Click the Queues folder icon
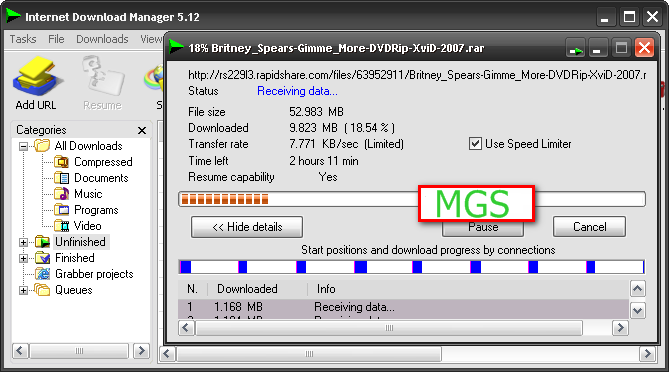This screenshot has height=372, width=669. coord(43,290)
